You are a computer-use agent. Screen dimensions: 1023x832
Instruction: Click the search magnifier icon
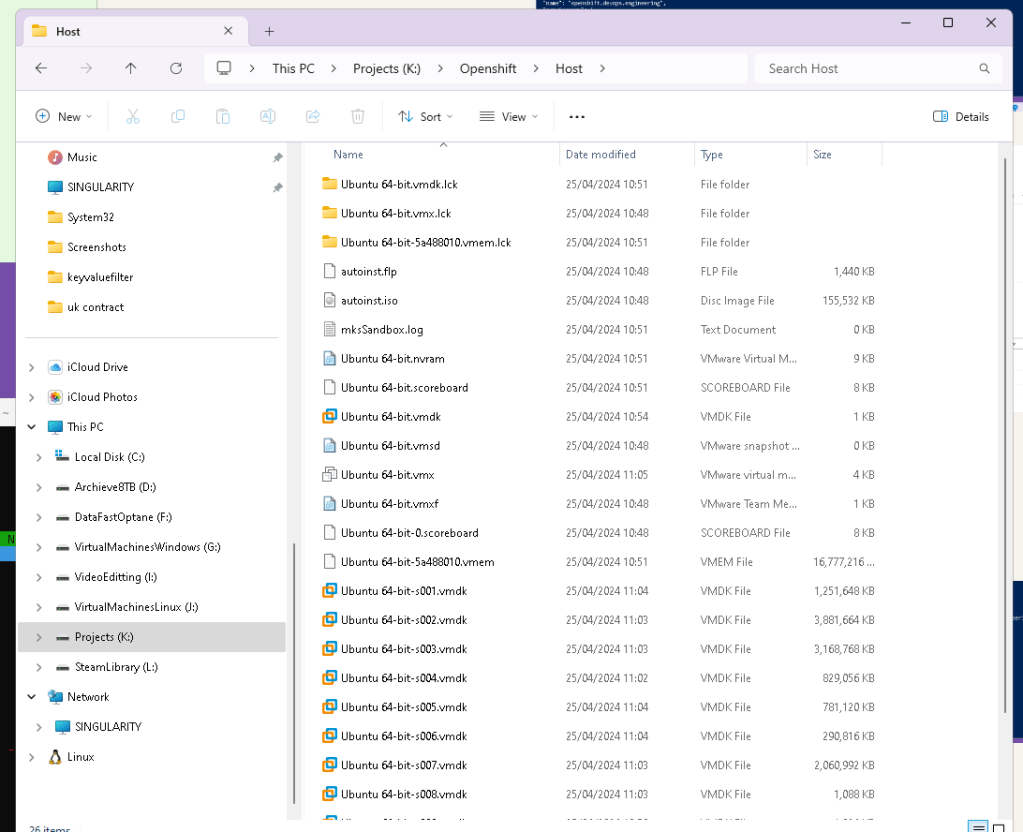[x=985, y=69]
